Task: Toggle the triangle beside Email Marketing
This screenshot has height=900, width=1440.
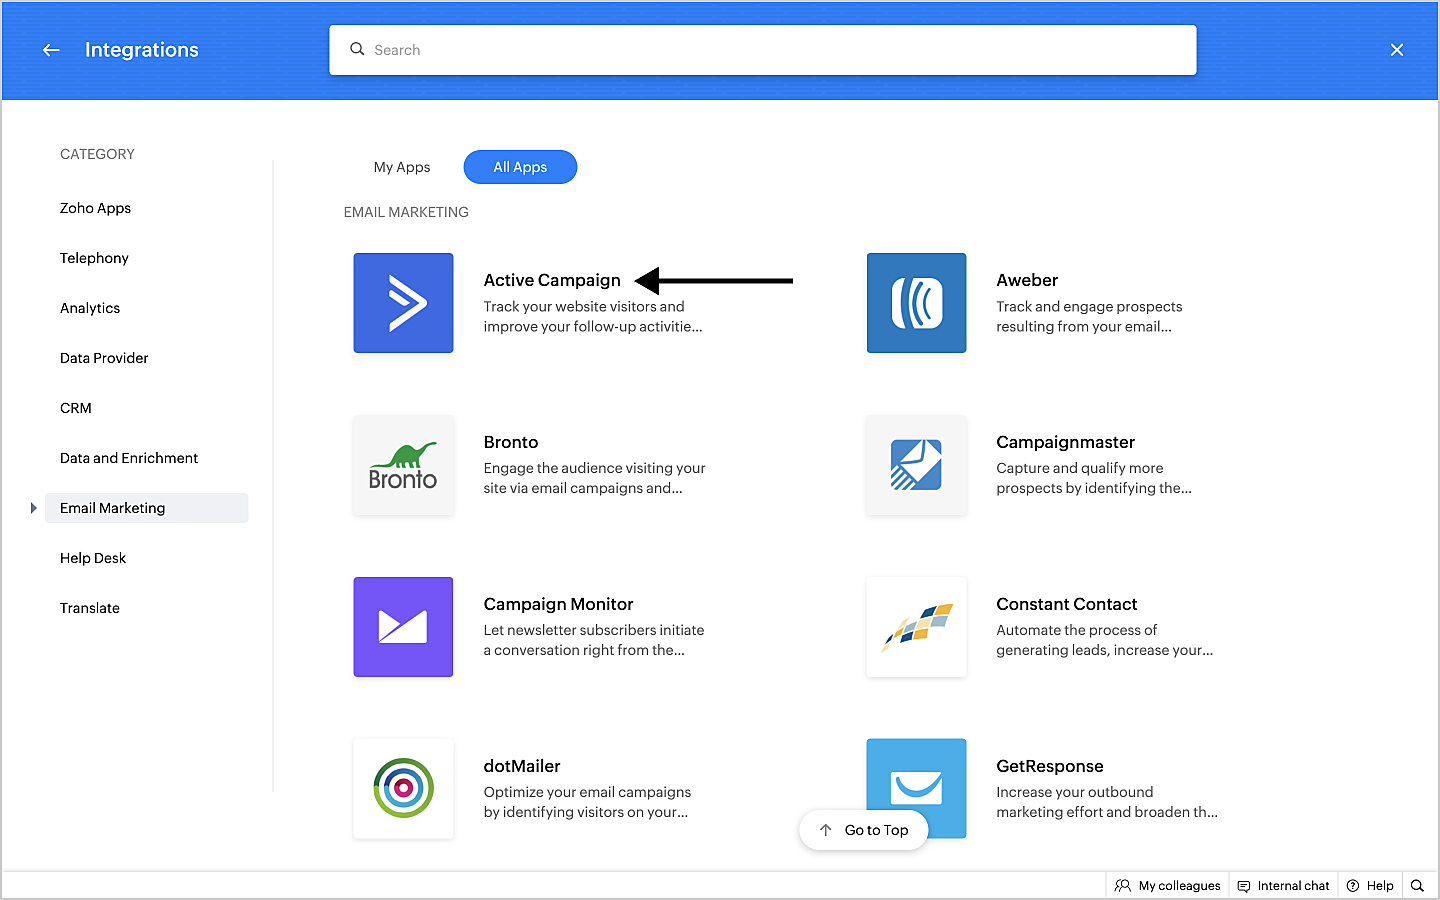Action: tap(33, 508)
